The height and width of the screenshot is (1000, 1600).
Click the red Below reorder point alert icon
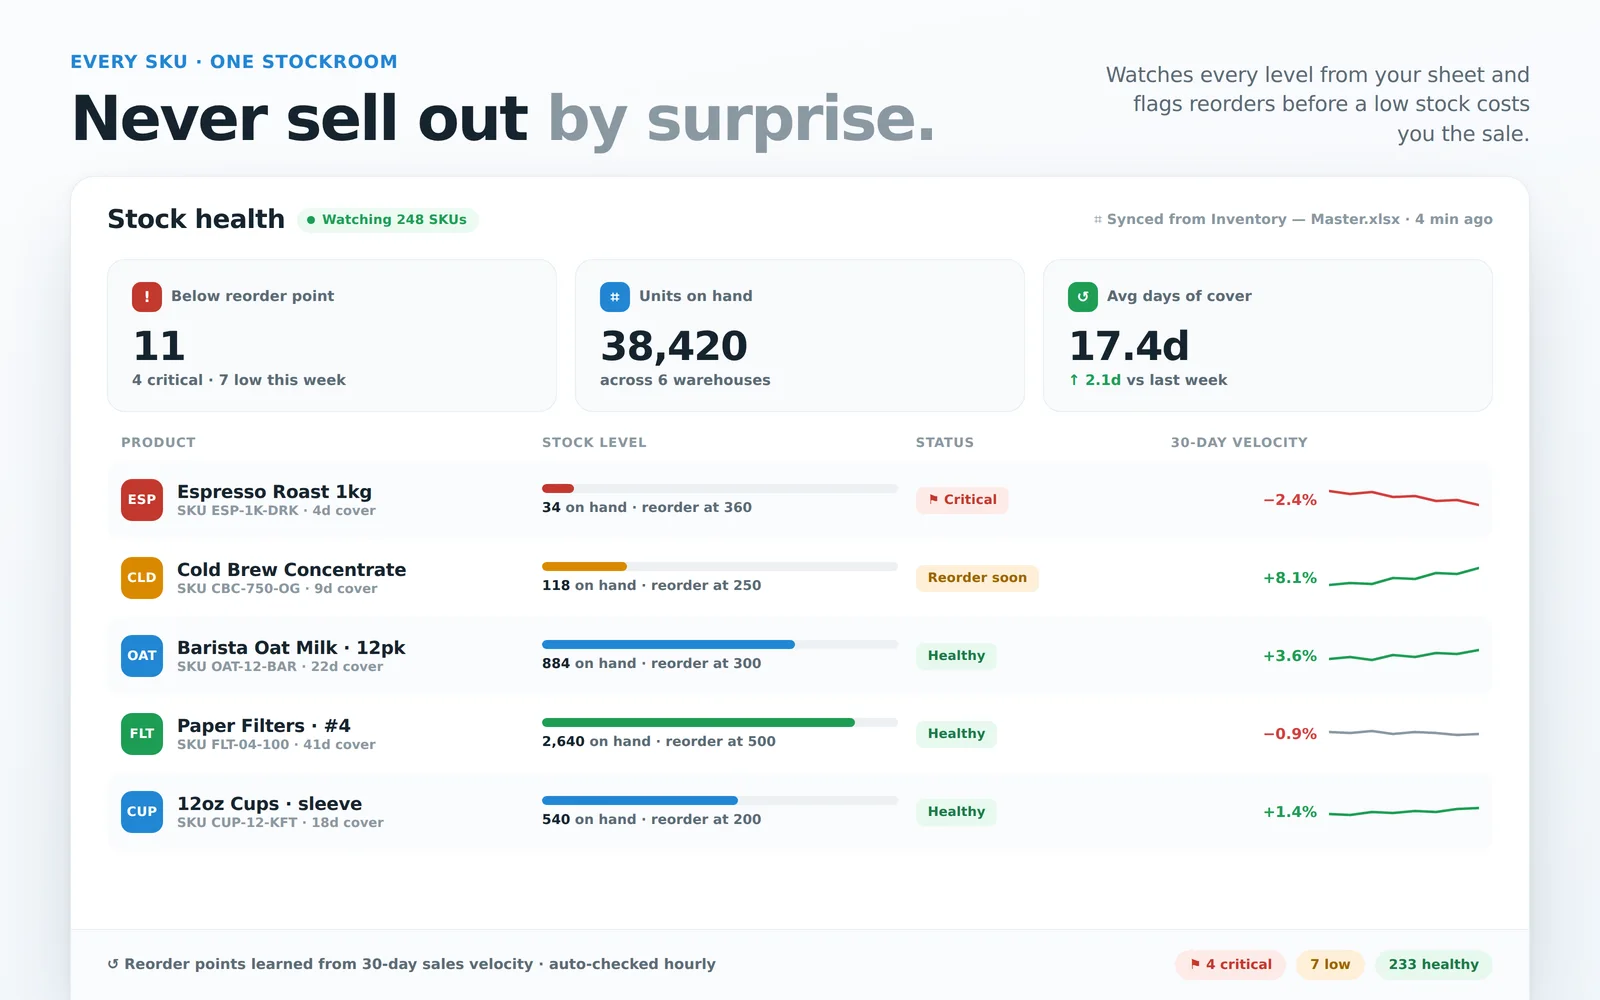147,296
